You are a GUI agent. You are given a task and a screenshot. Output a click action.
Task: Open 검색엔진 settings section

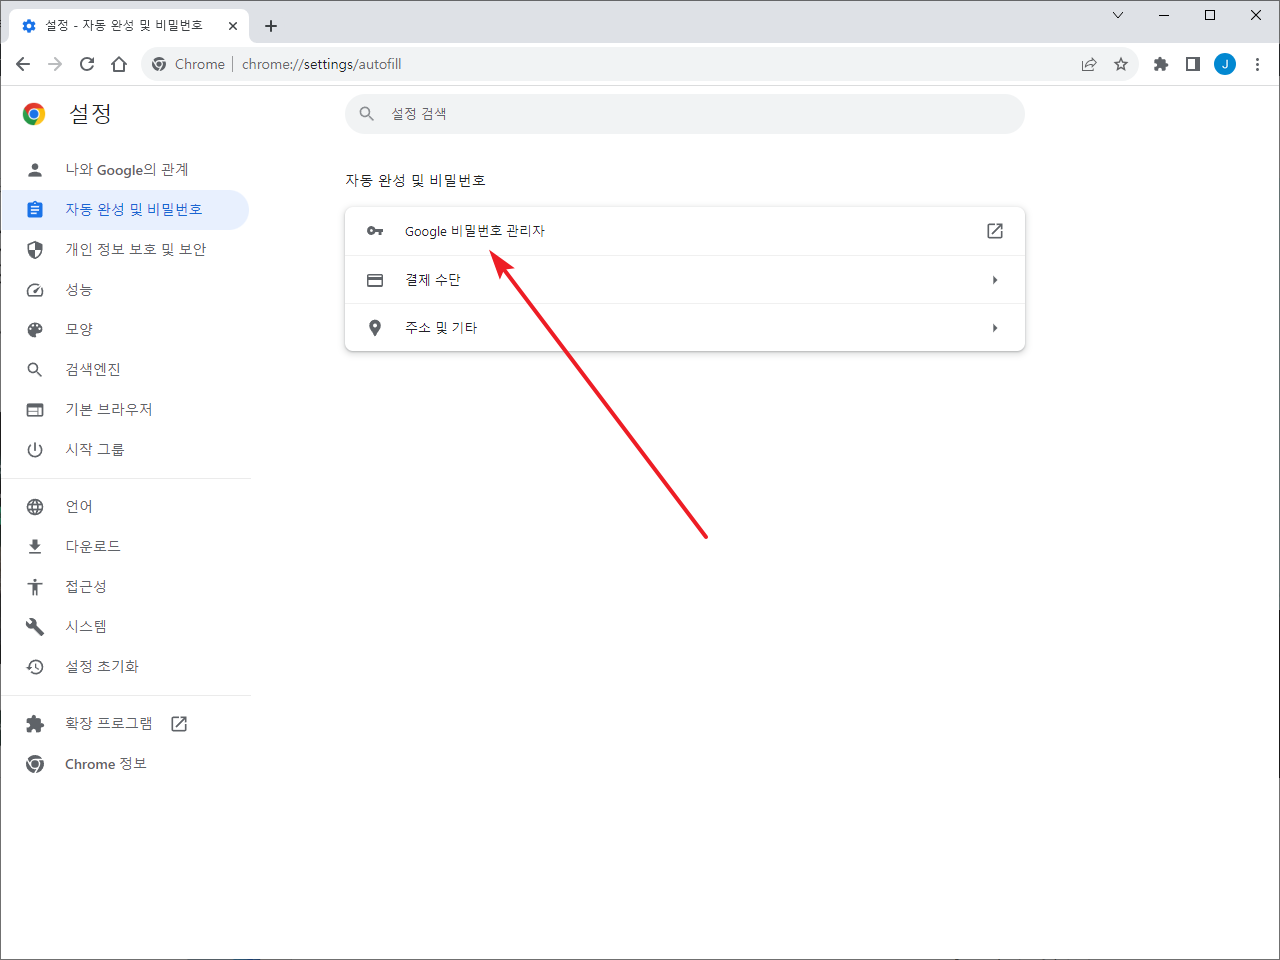pos(125,370)
